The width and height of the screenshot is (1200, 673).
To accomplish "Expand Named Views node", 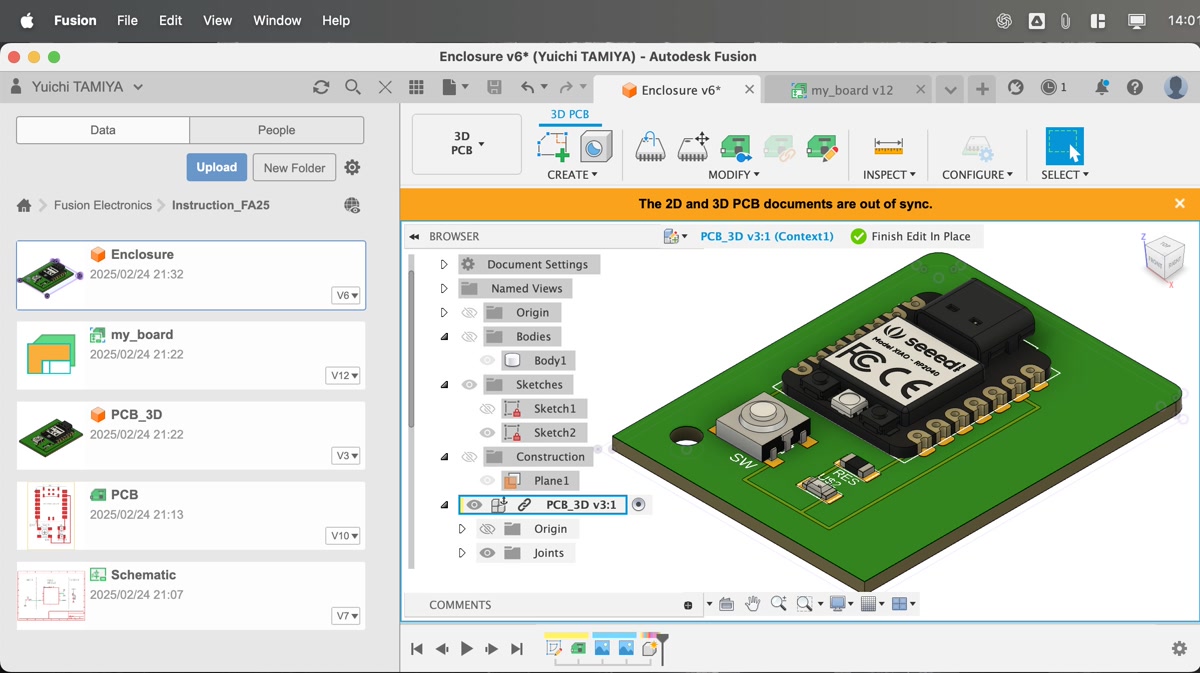I will (x=444, y=288).
